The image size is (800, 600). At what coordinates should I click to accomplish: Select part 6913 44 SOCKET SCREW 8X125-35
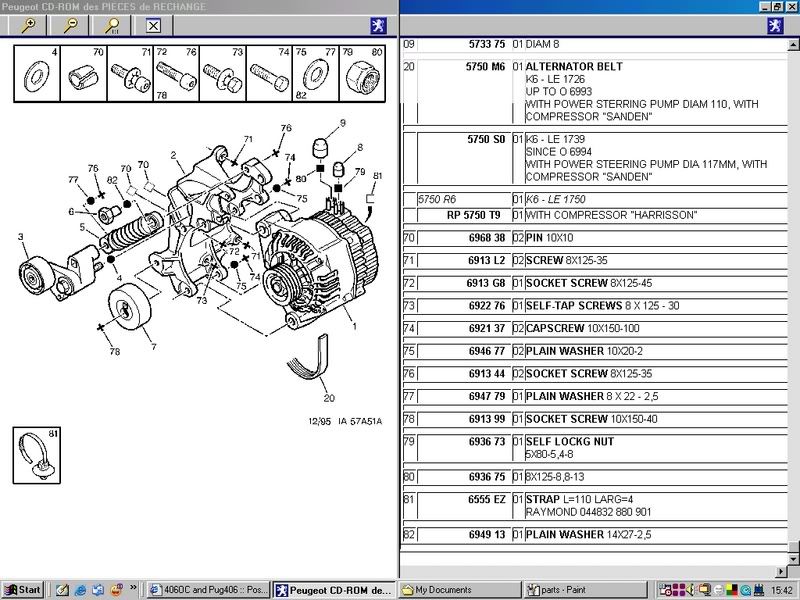[595, 373]
